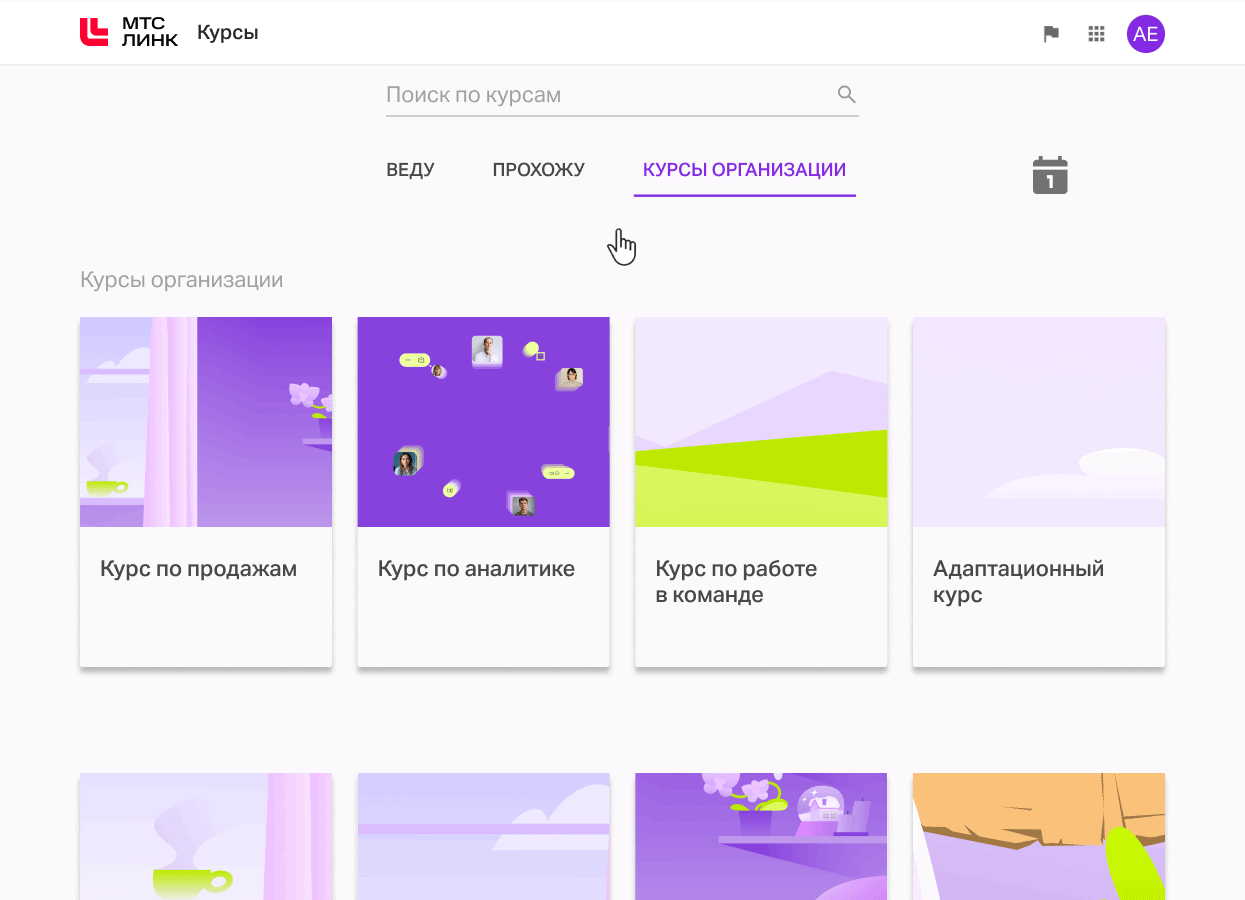
Task: Open the Адаптационный курс course
Action: click(1038, 490)
